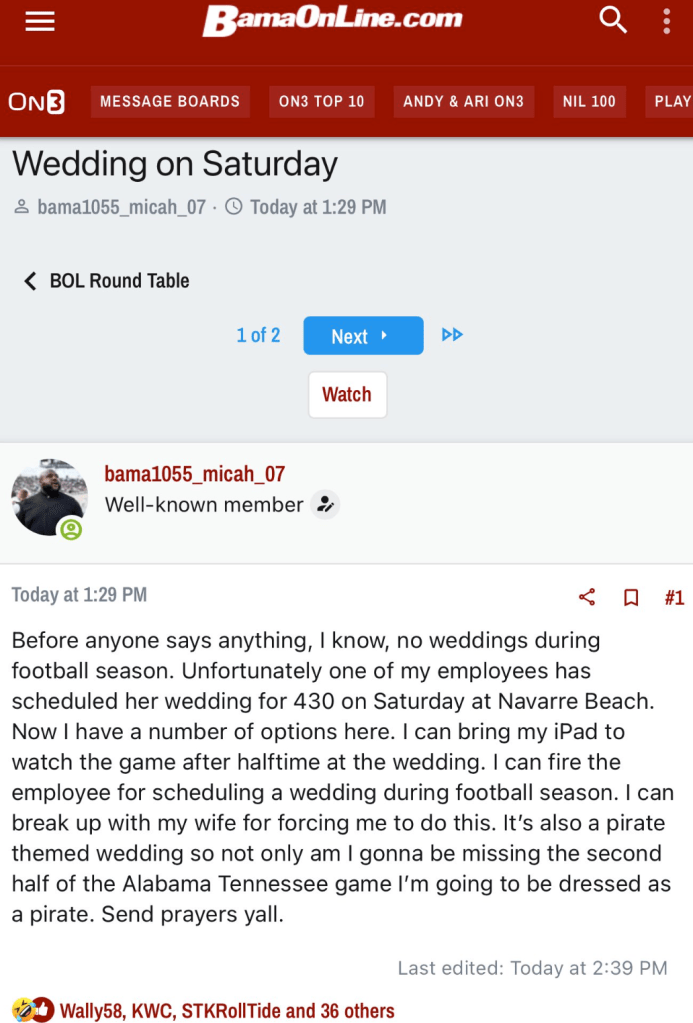Select the ON3 Top 10 tab
693x1023 pixels.
click(321, 101)
